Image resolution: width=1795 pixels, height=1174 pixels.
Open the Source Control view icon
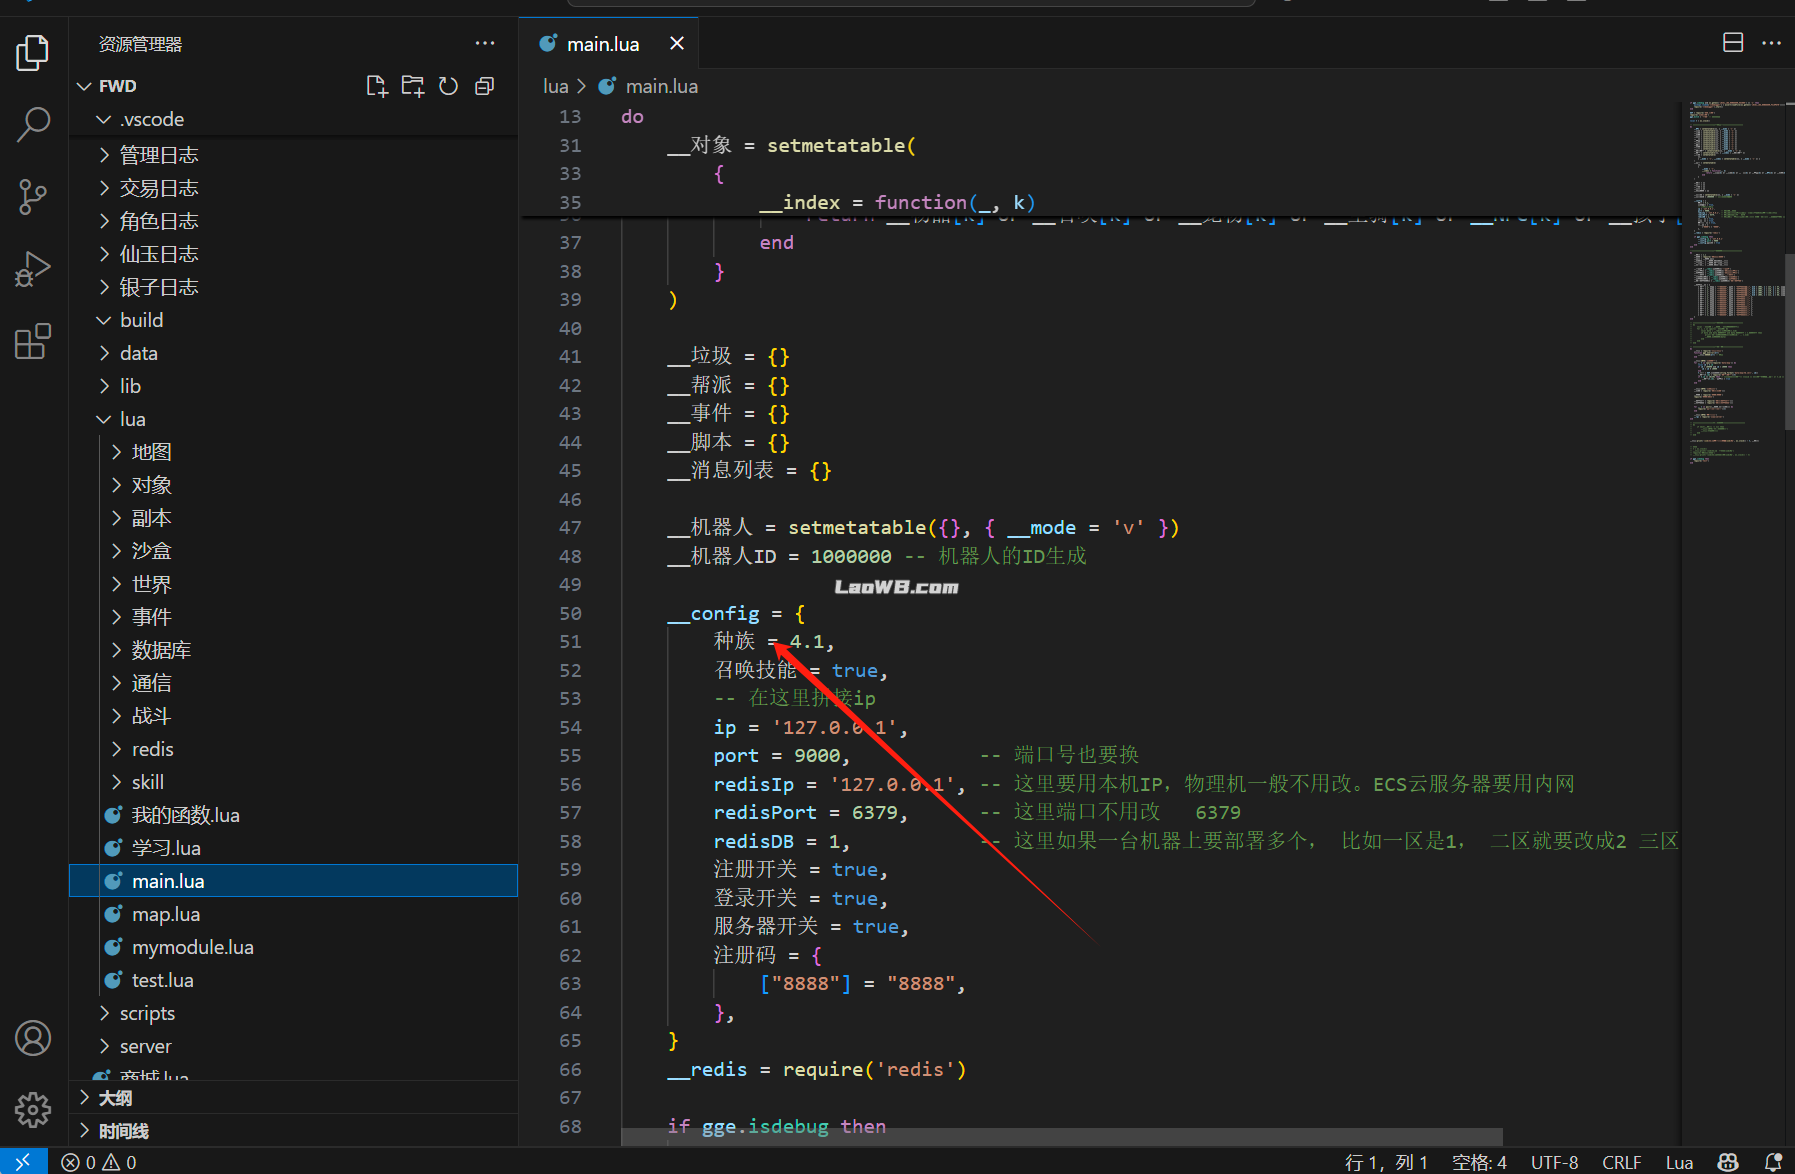(33, 197)
